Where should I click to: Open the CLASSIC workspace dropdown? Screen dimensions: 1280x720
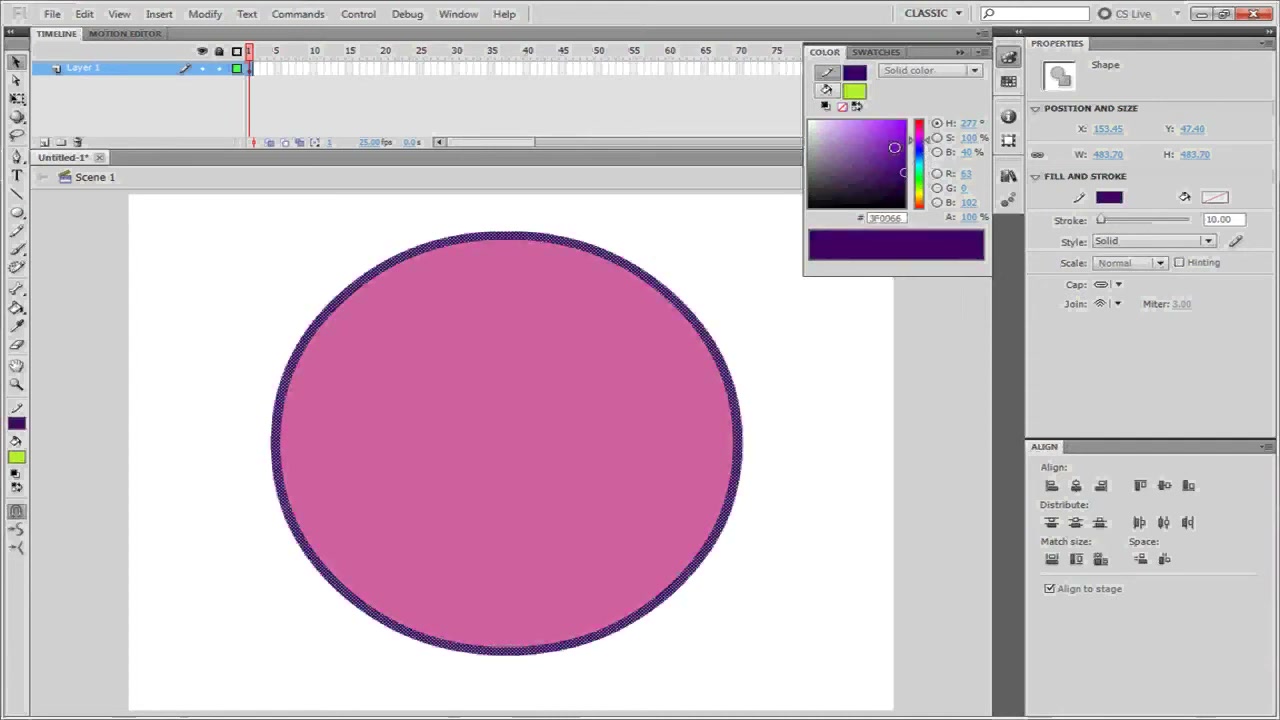[933, 13]
